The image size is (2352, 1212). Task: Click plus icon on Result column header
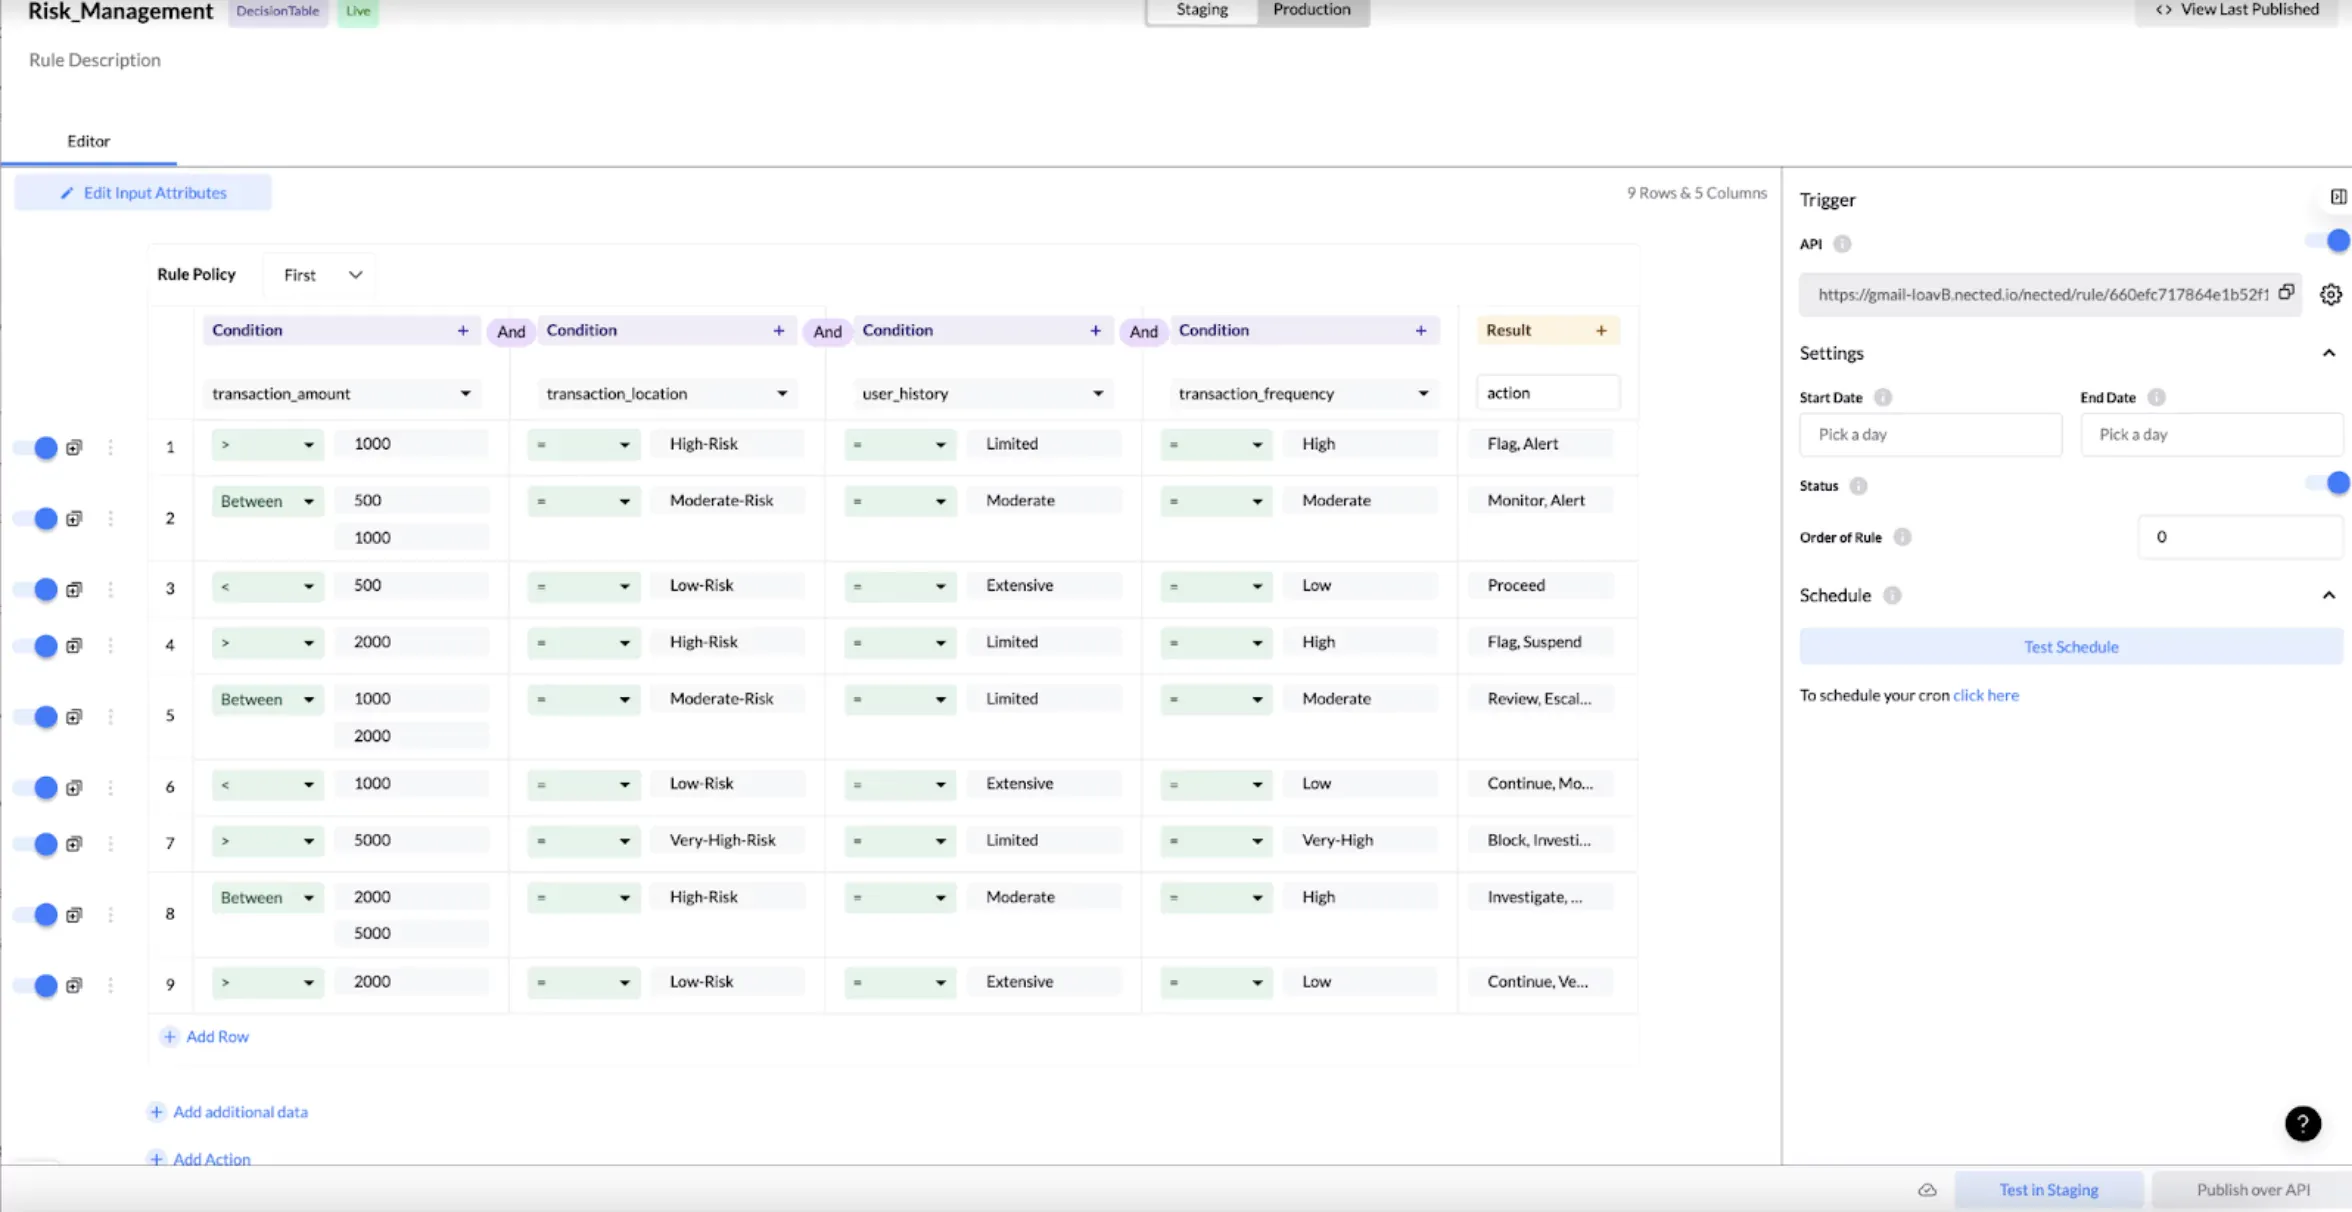tap(1601, 331)
